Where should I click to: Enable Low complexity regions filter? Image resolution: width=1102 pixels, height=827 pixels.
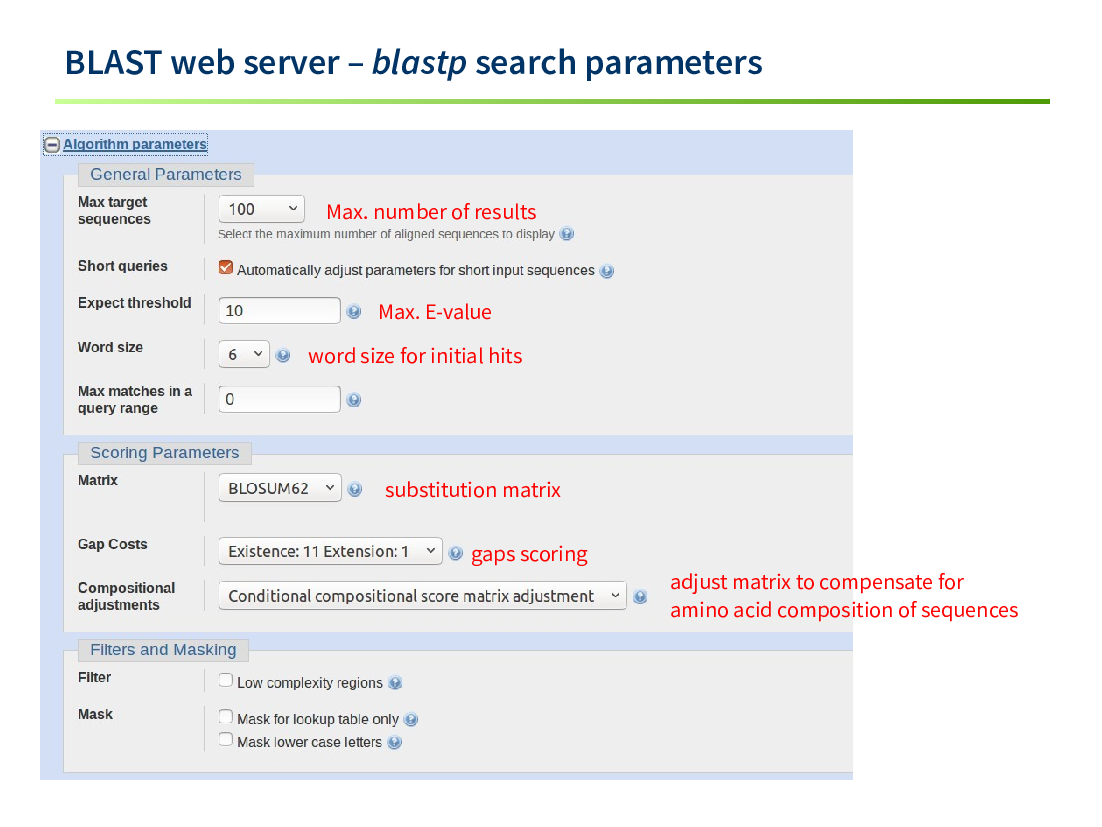point(226,680)
